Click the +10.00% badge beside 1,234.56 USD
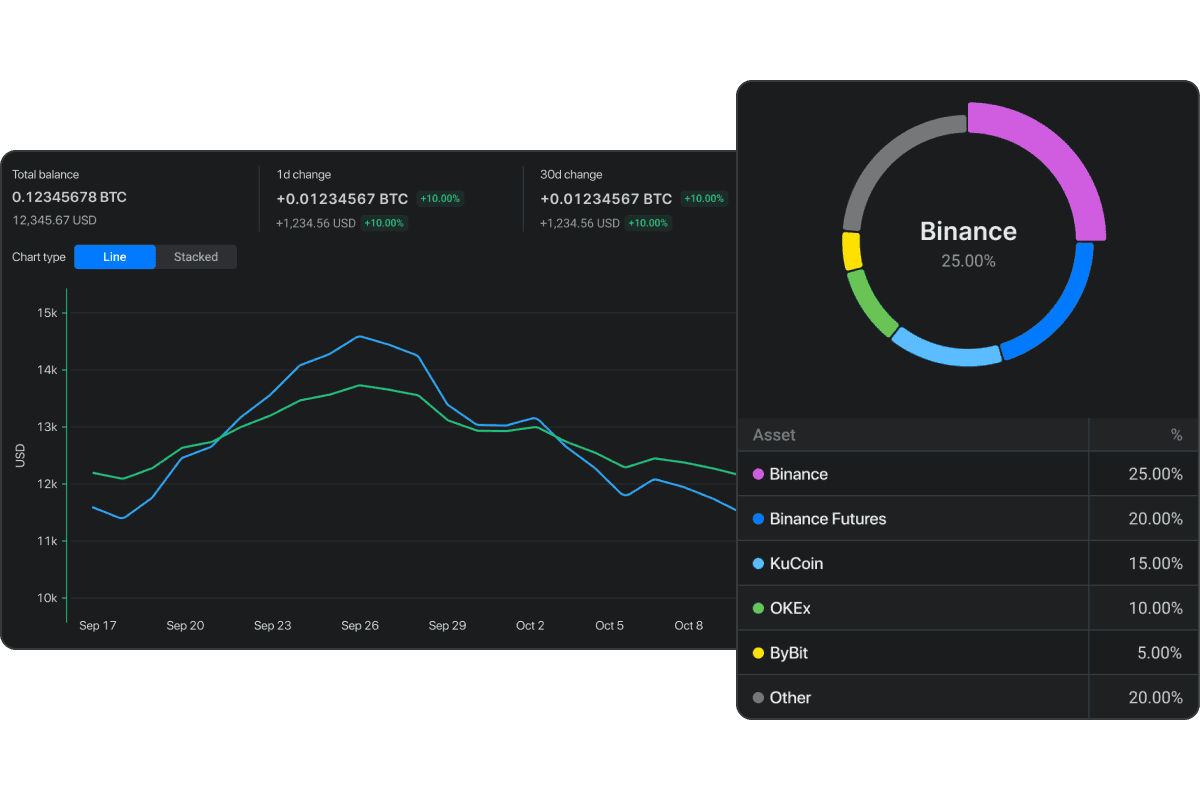Viewport: 1200px width, 800px height. [384, 223]
